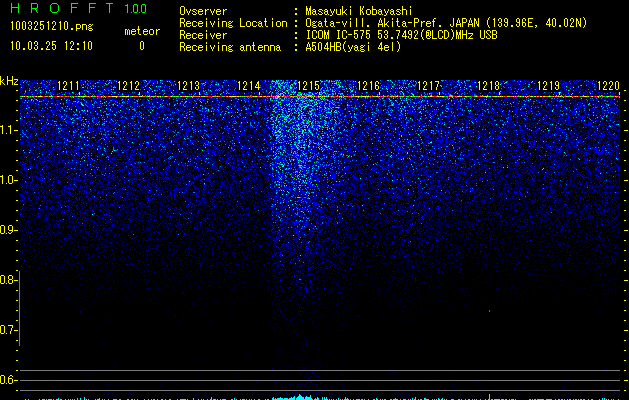This screenshot has height=400, width=629.
Task: Click the Receiver label
Action: coord(203,35)
